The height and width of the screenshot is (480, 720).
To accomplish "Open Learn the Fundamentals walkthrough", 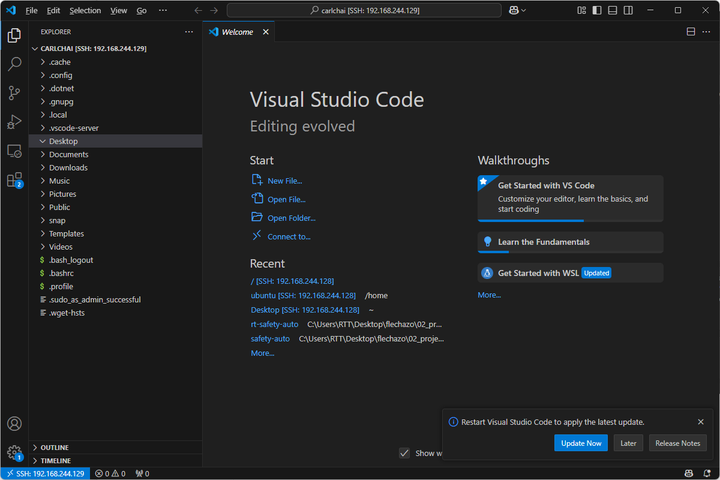I will click(570, 242).
